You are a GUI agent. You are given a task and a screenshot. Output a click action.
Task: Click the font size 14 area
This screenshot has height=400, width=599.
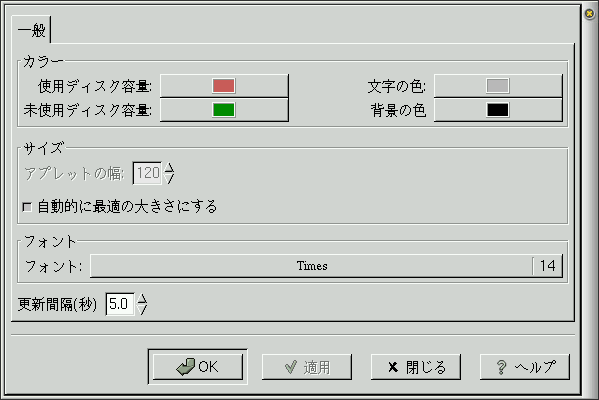547,266
